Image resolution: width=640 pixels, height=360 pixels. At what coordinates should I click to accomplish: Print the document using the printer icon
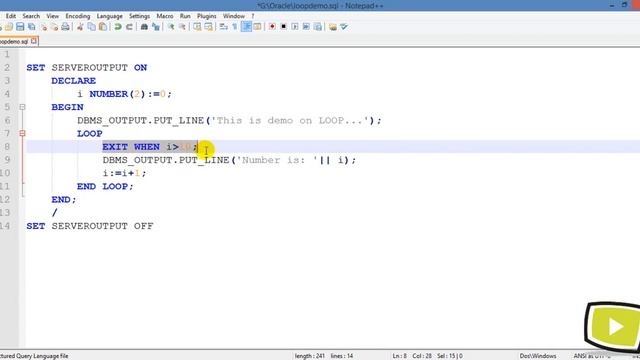click(65, 27)
